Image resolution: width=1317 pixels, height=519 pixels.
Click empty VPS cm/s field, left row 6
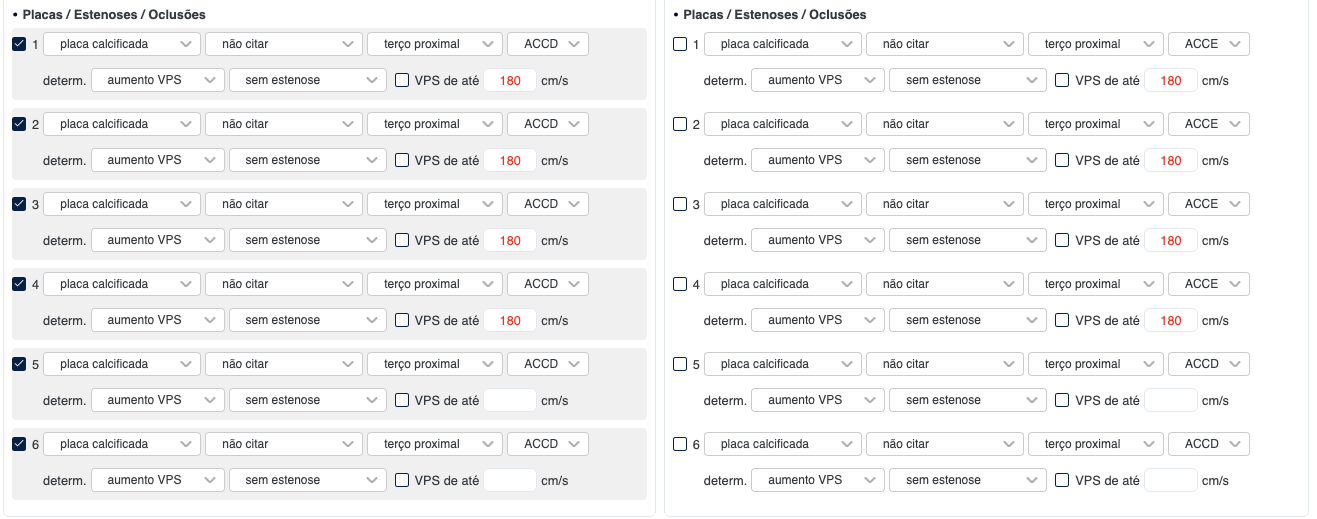tap(510, 480)
